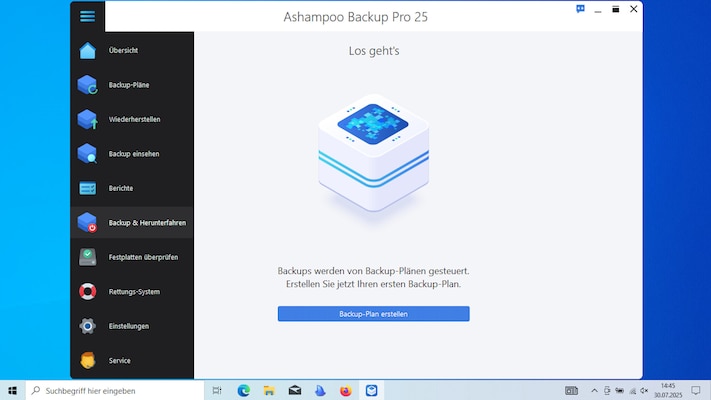Image resolution: width=711 pixels, height=400 pixels.
Task: Click the feedback chat icon in the title bar
Action: tap(580, 9)
